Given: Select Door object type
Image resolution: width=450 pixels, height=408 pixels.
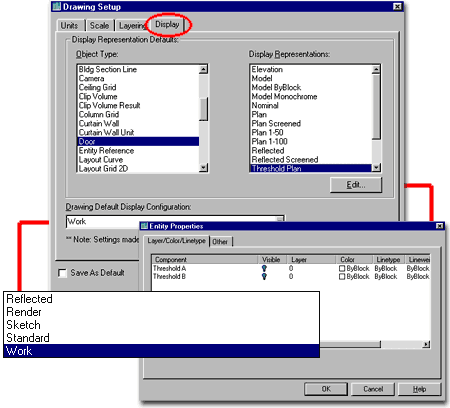Looking at the screenshot, I should [138, 141].
